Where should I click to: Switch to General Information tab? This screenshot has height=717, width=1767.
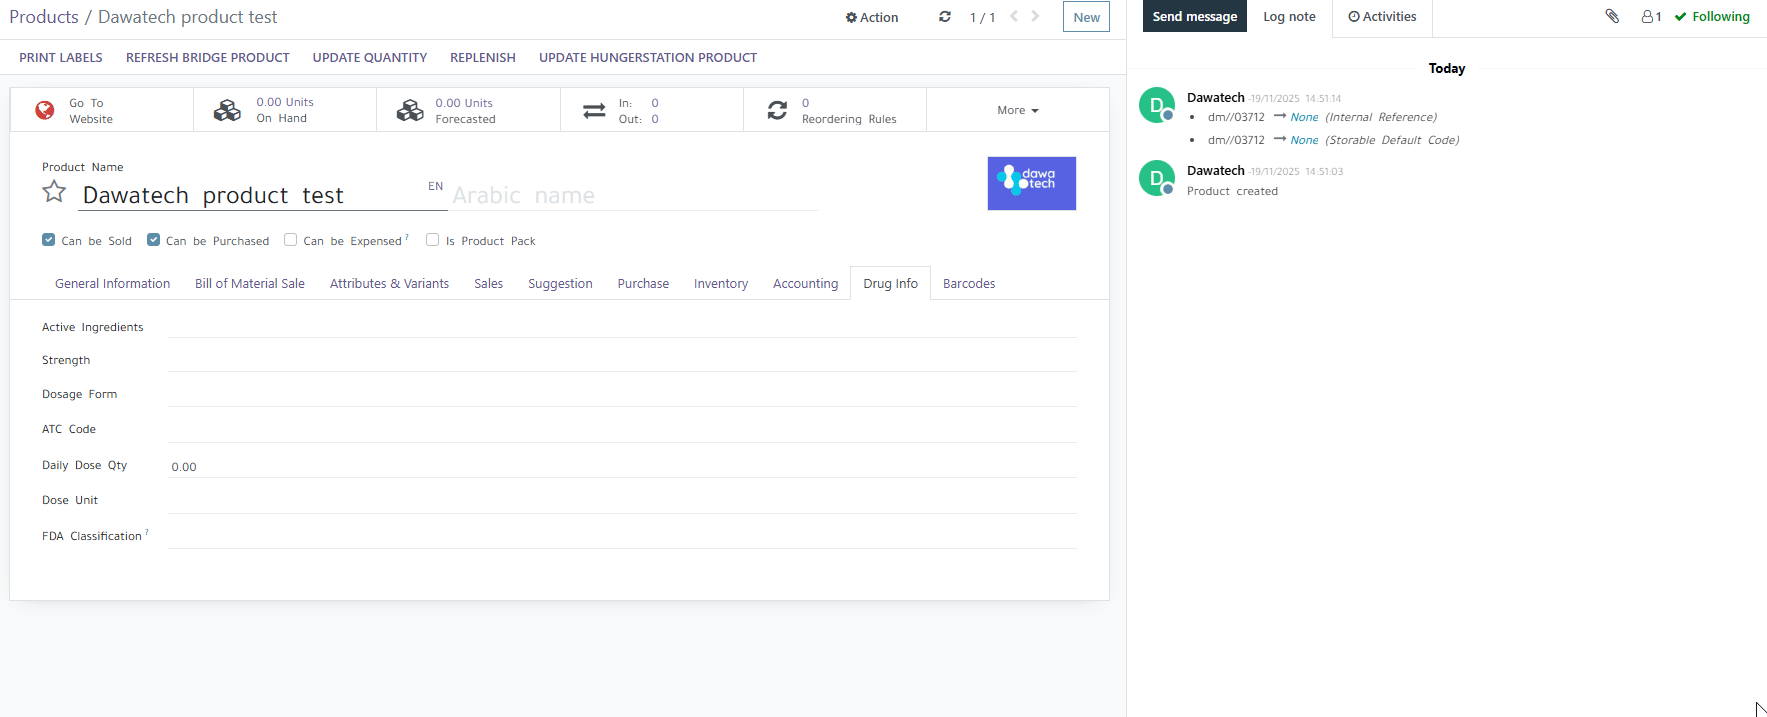click(x=113, y=283)
